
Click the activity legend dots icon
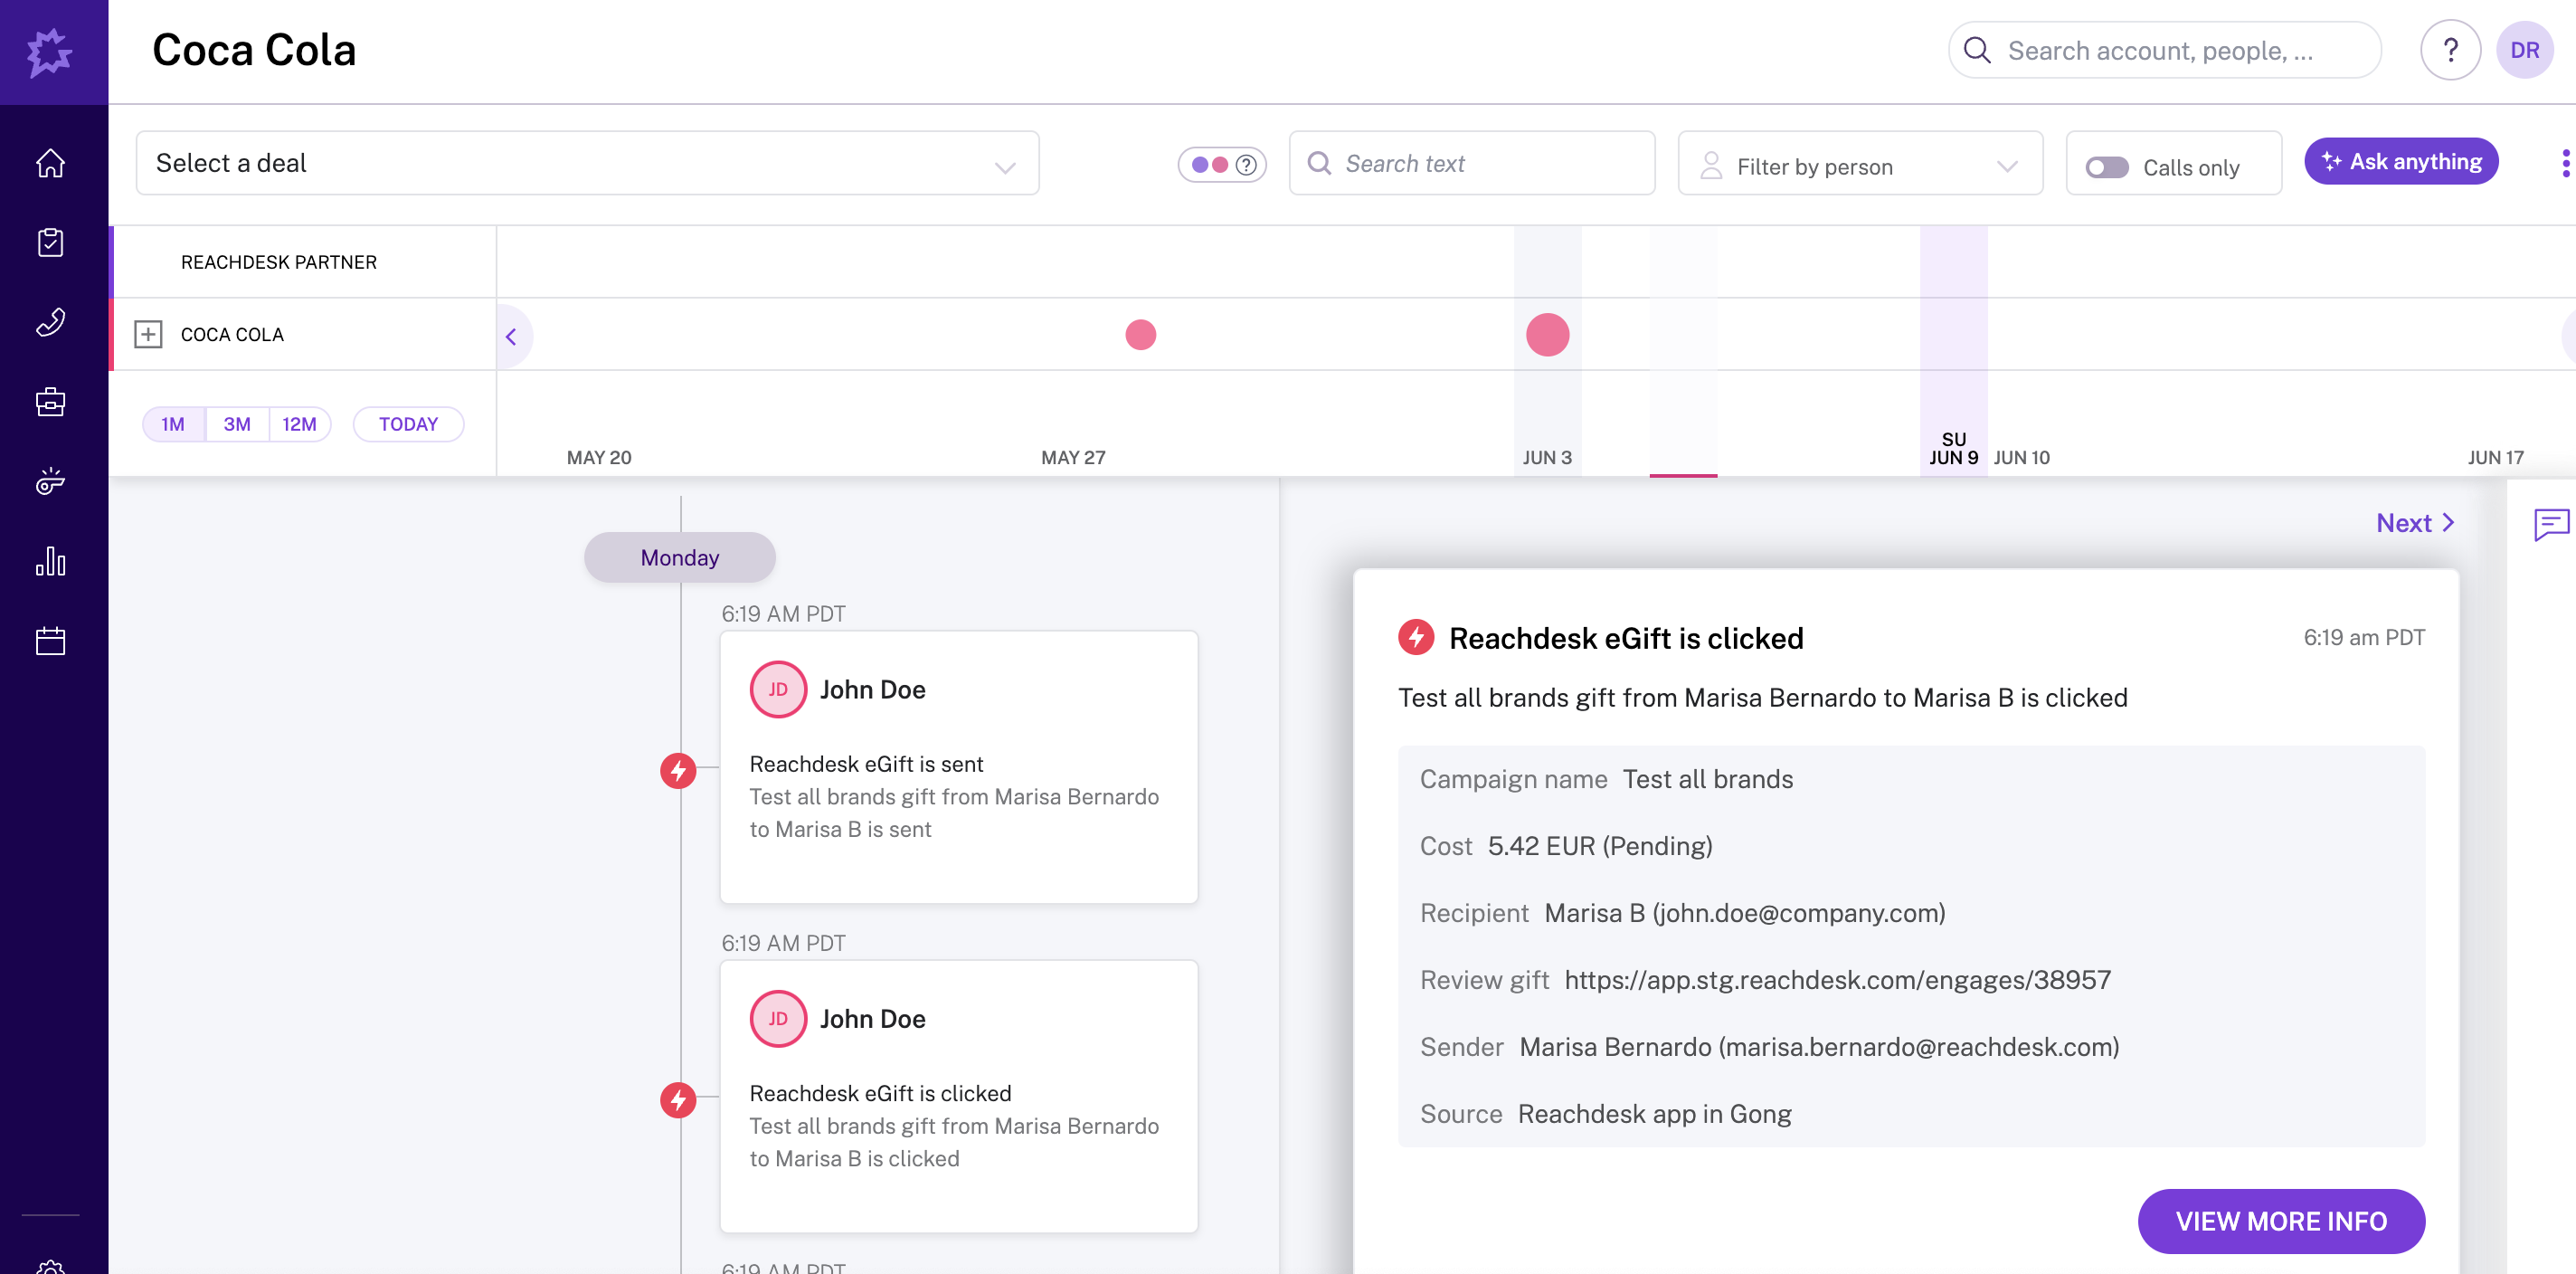pos(1222,164)
